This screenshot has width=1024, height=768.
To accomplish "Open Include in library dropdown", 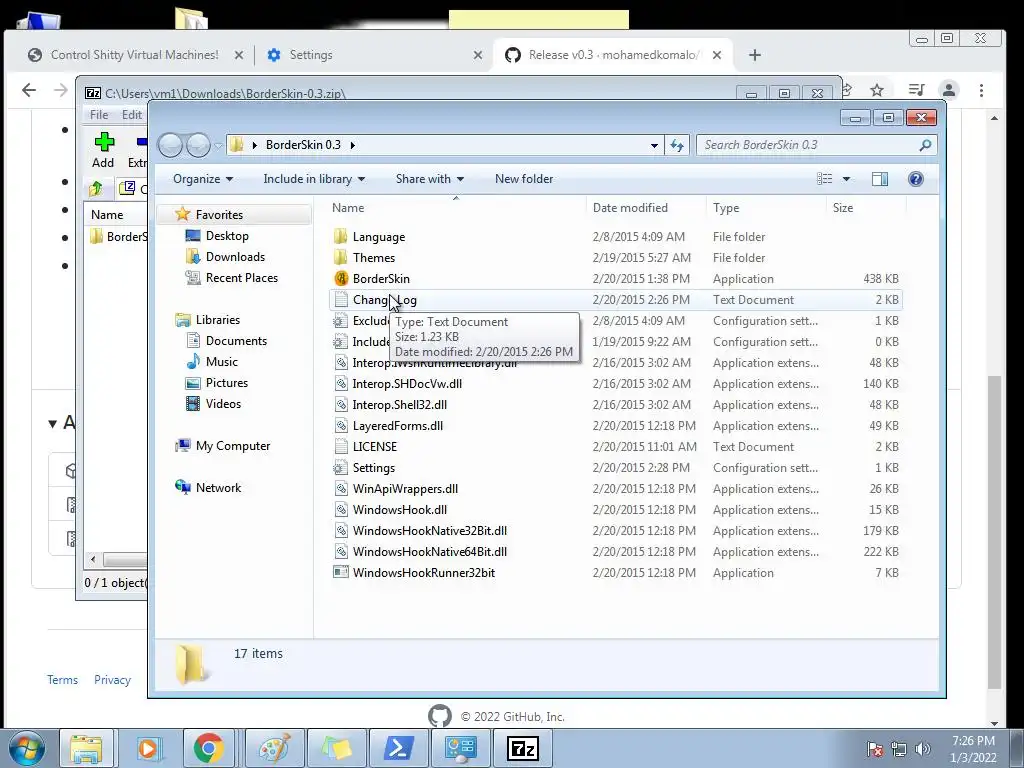I will (314, 179).
